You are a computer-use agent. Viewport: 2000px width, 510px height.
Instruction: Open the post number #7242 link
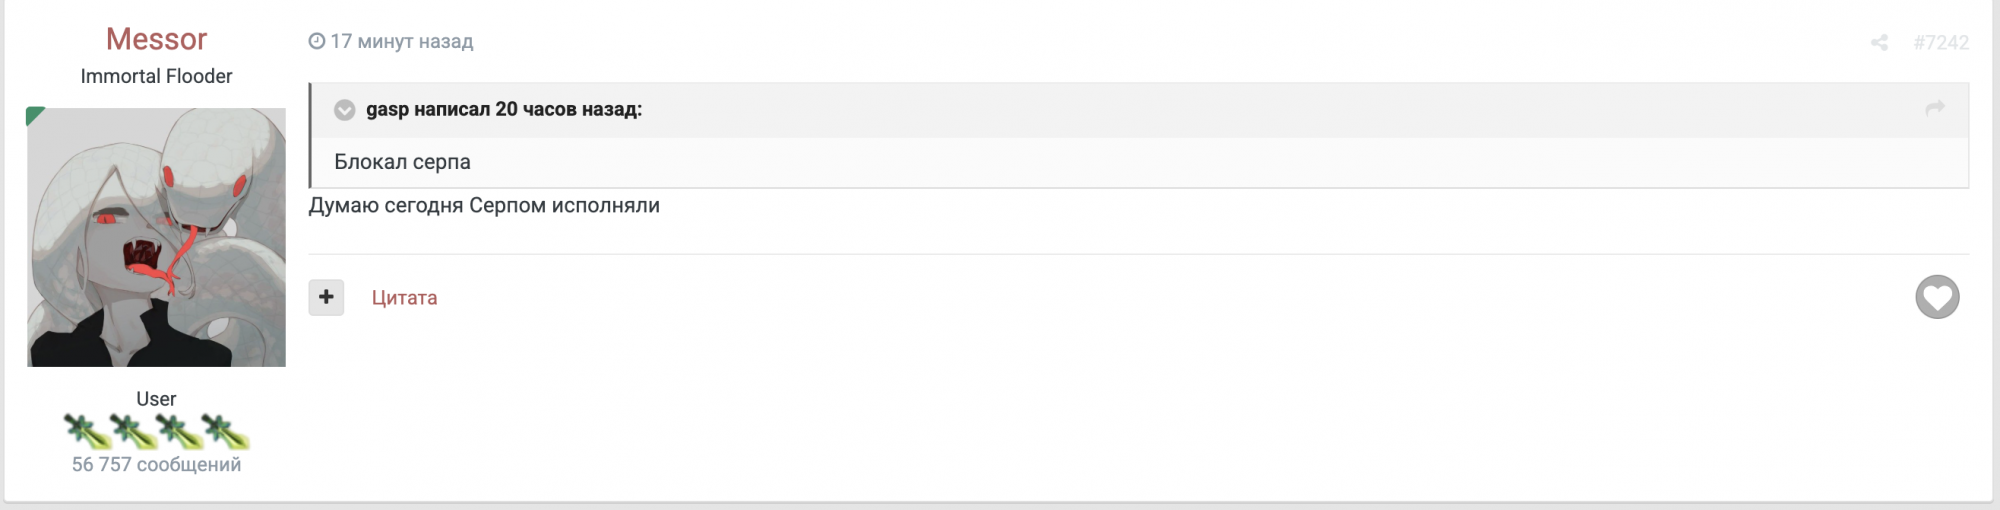pos(1940,42)
